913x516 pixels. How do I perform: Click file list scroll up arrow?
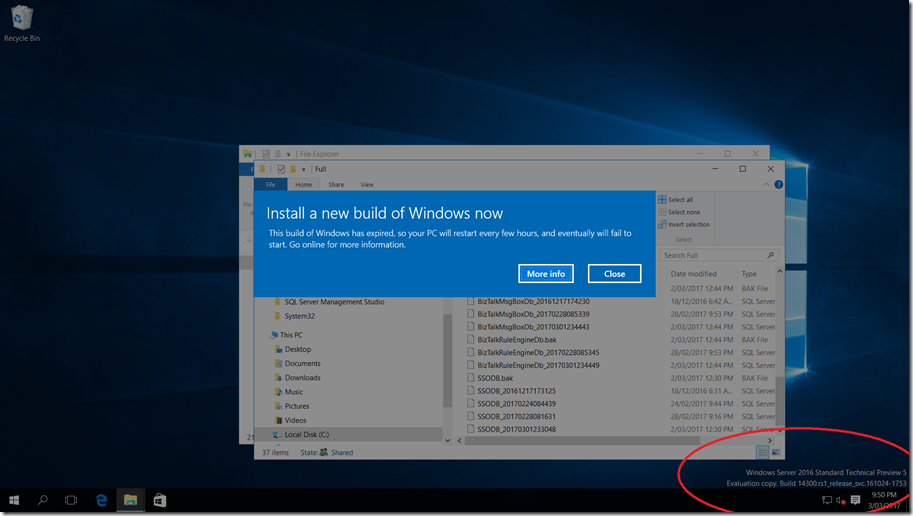780,271
